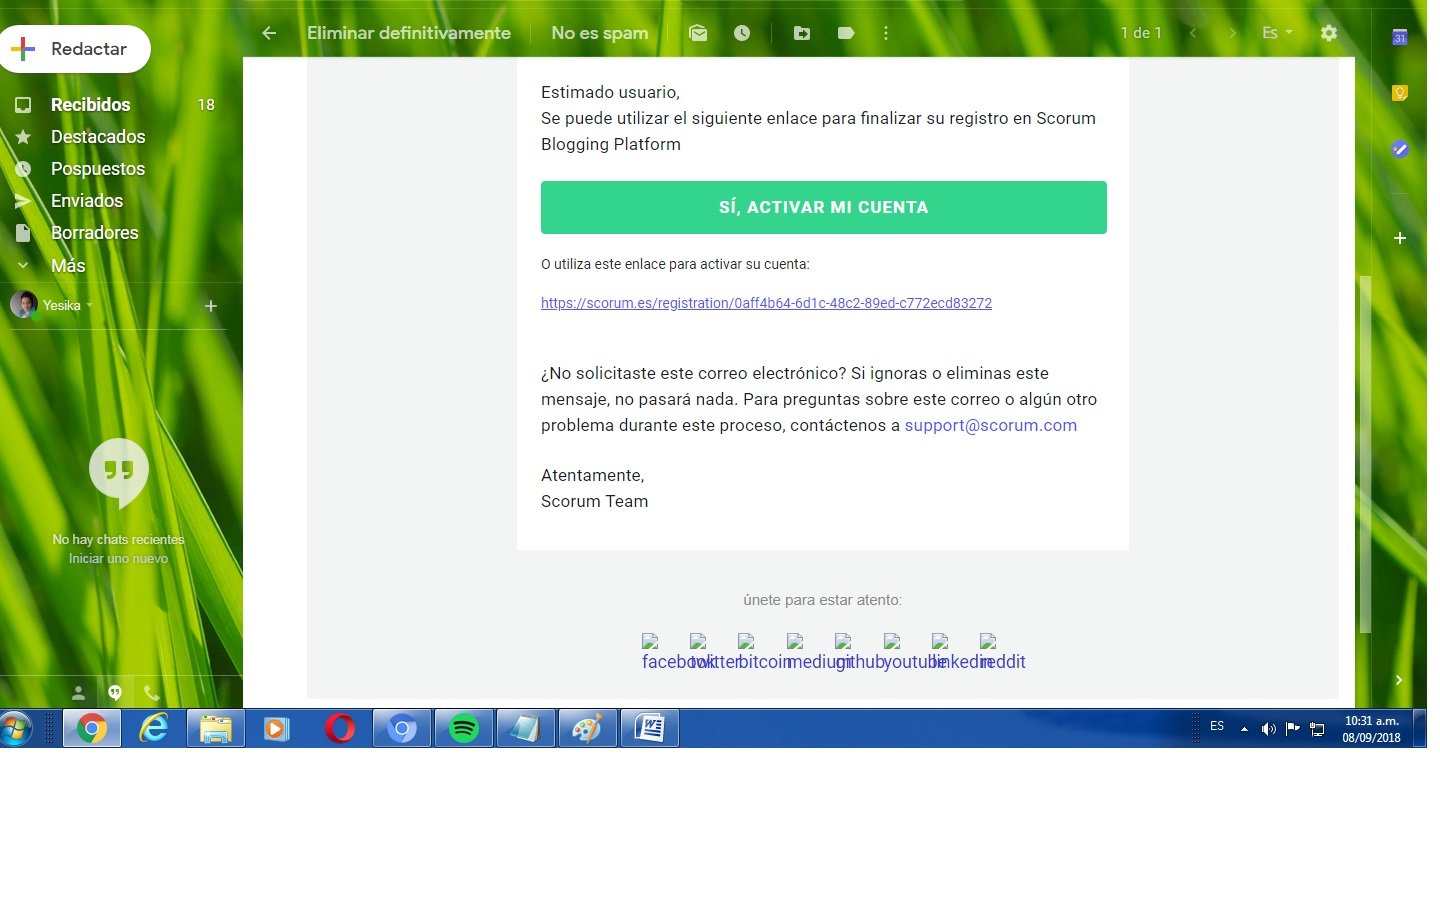Click the newer message arrow
The image size is (1440, 900).
[1193, 33]
